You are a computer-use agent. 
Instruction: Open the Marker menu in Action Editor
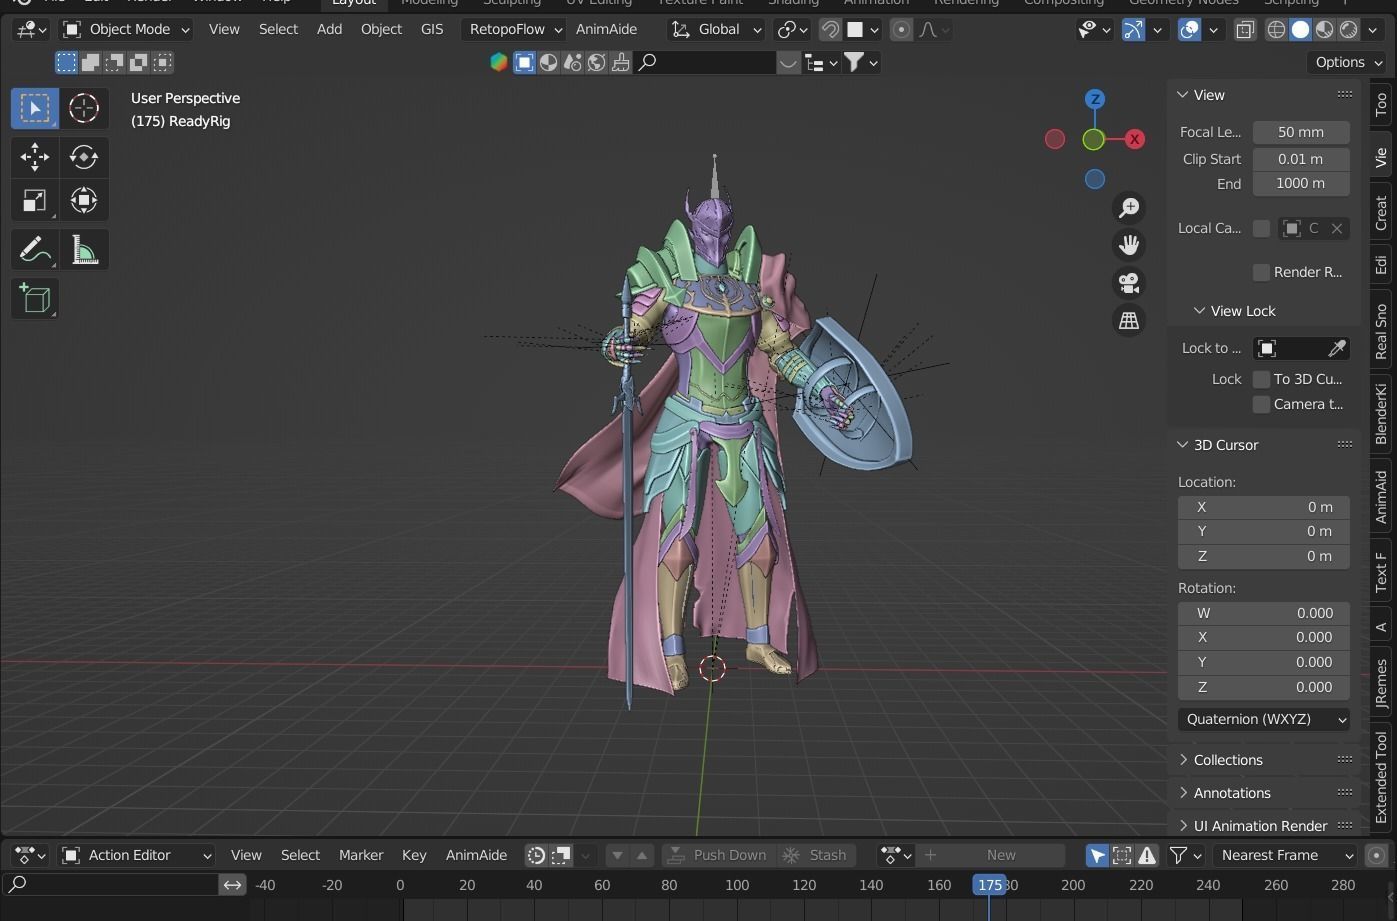point(361,855)
